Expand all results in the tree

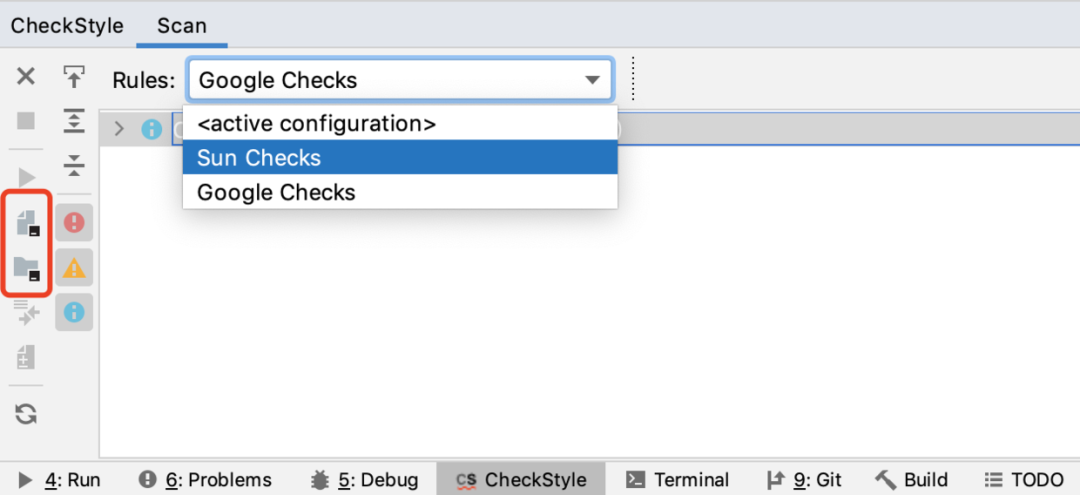(74, 121)
